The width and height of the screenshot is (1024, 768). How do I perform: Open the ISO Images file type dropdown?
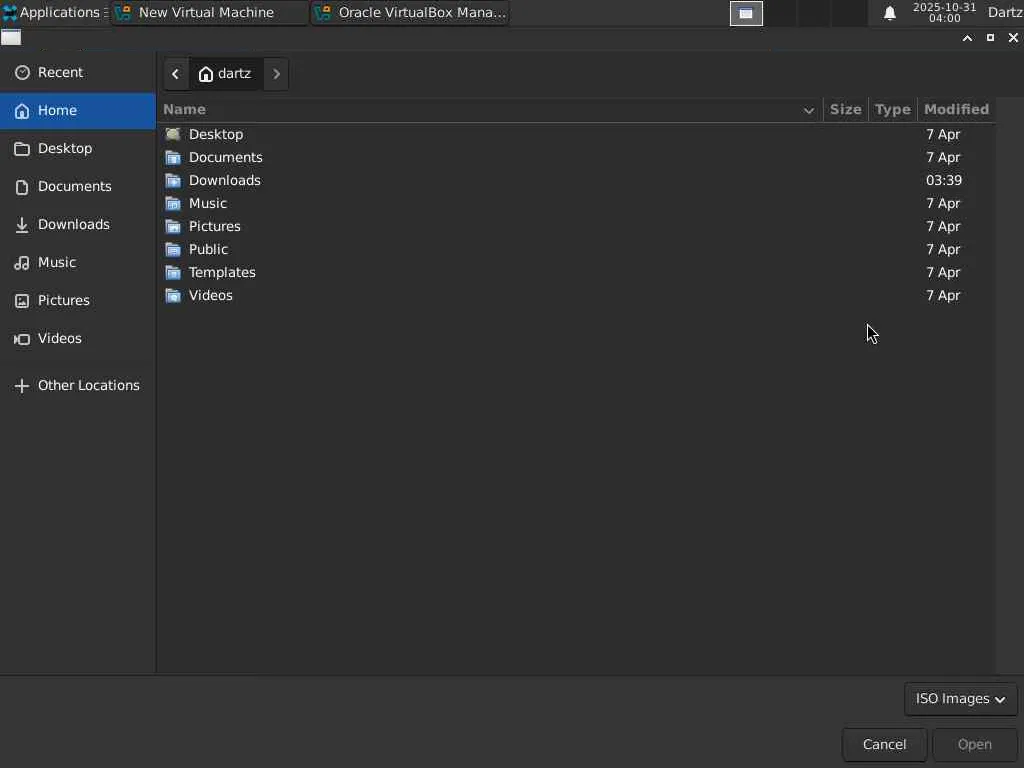(x=960, y=699)
